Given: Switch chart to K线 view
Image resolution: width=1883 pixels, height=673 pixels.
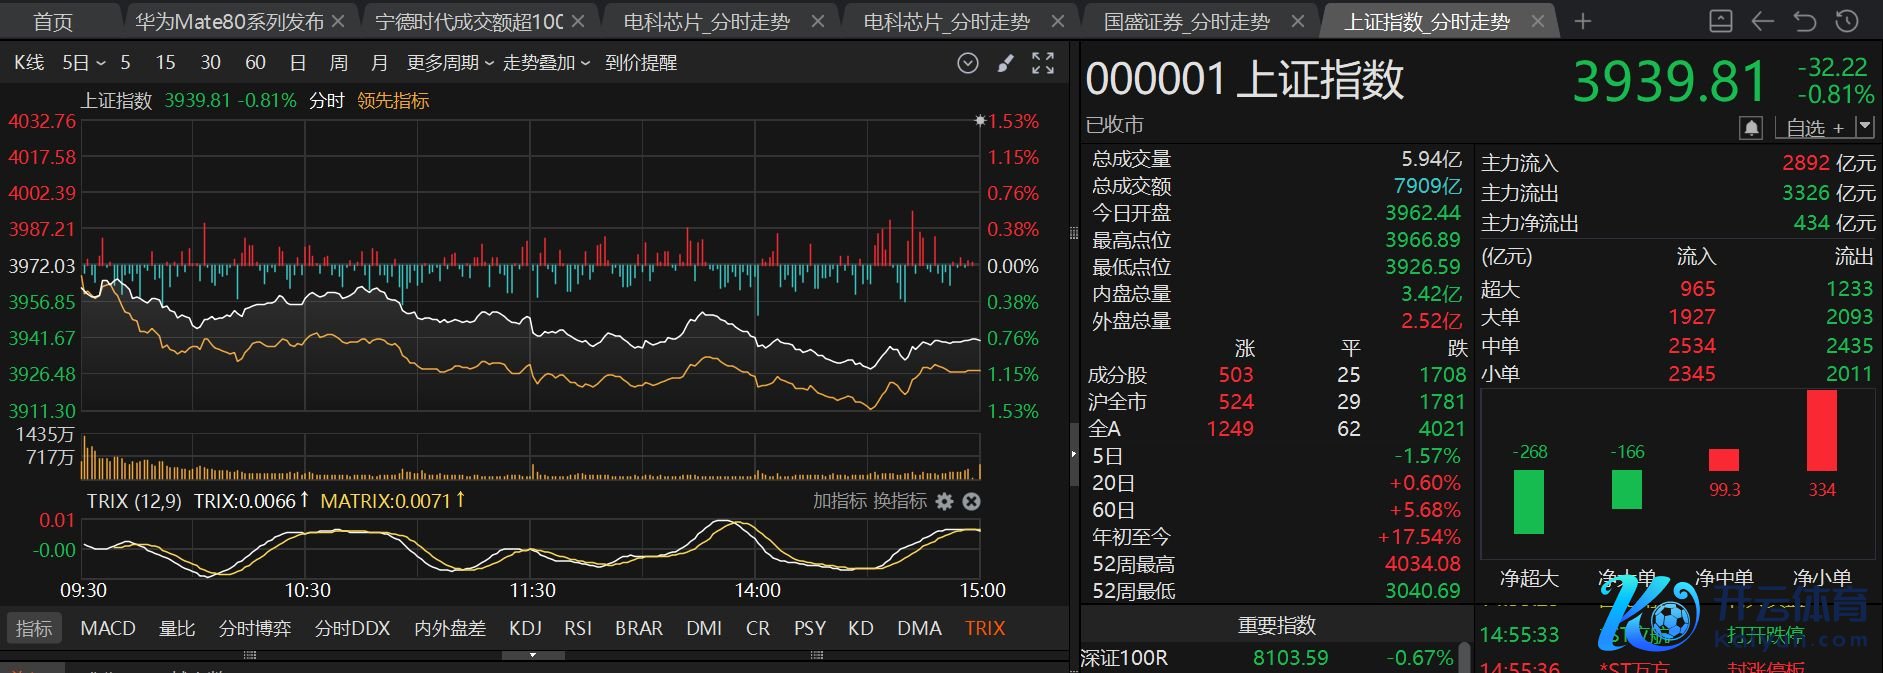Looking at the screenshot, I should [x=29, y=63].
